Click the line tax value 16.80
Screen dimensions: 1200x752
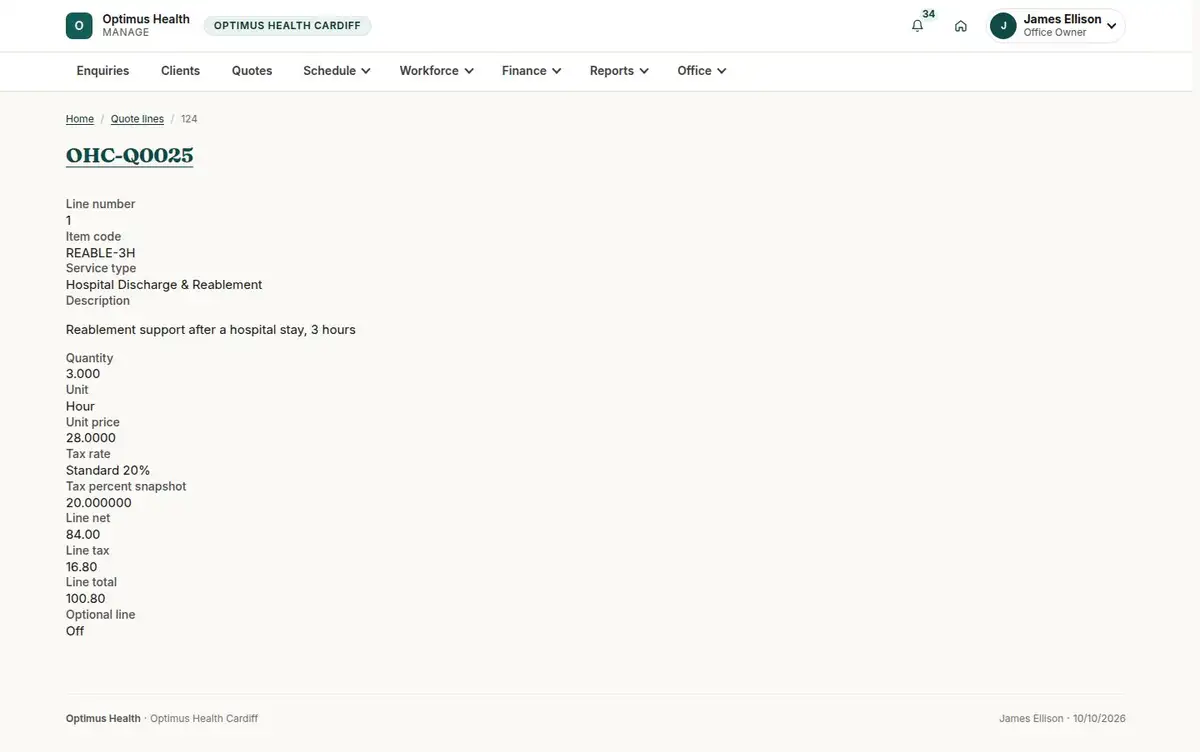point(82,567)
